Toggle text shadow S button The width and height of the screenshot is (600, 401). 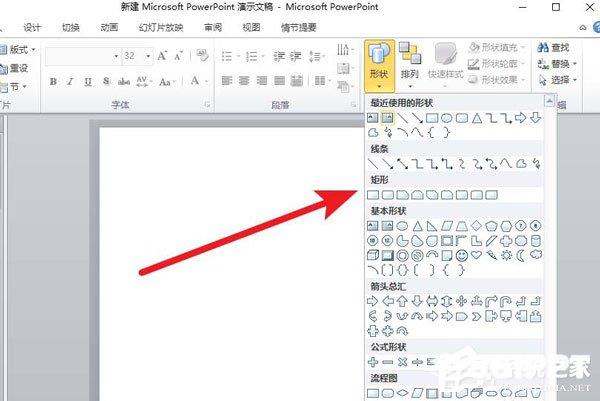point(106,81)
